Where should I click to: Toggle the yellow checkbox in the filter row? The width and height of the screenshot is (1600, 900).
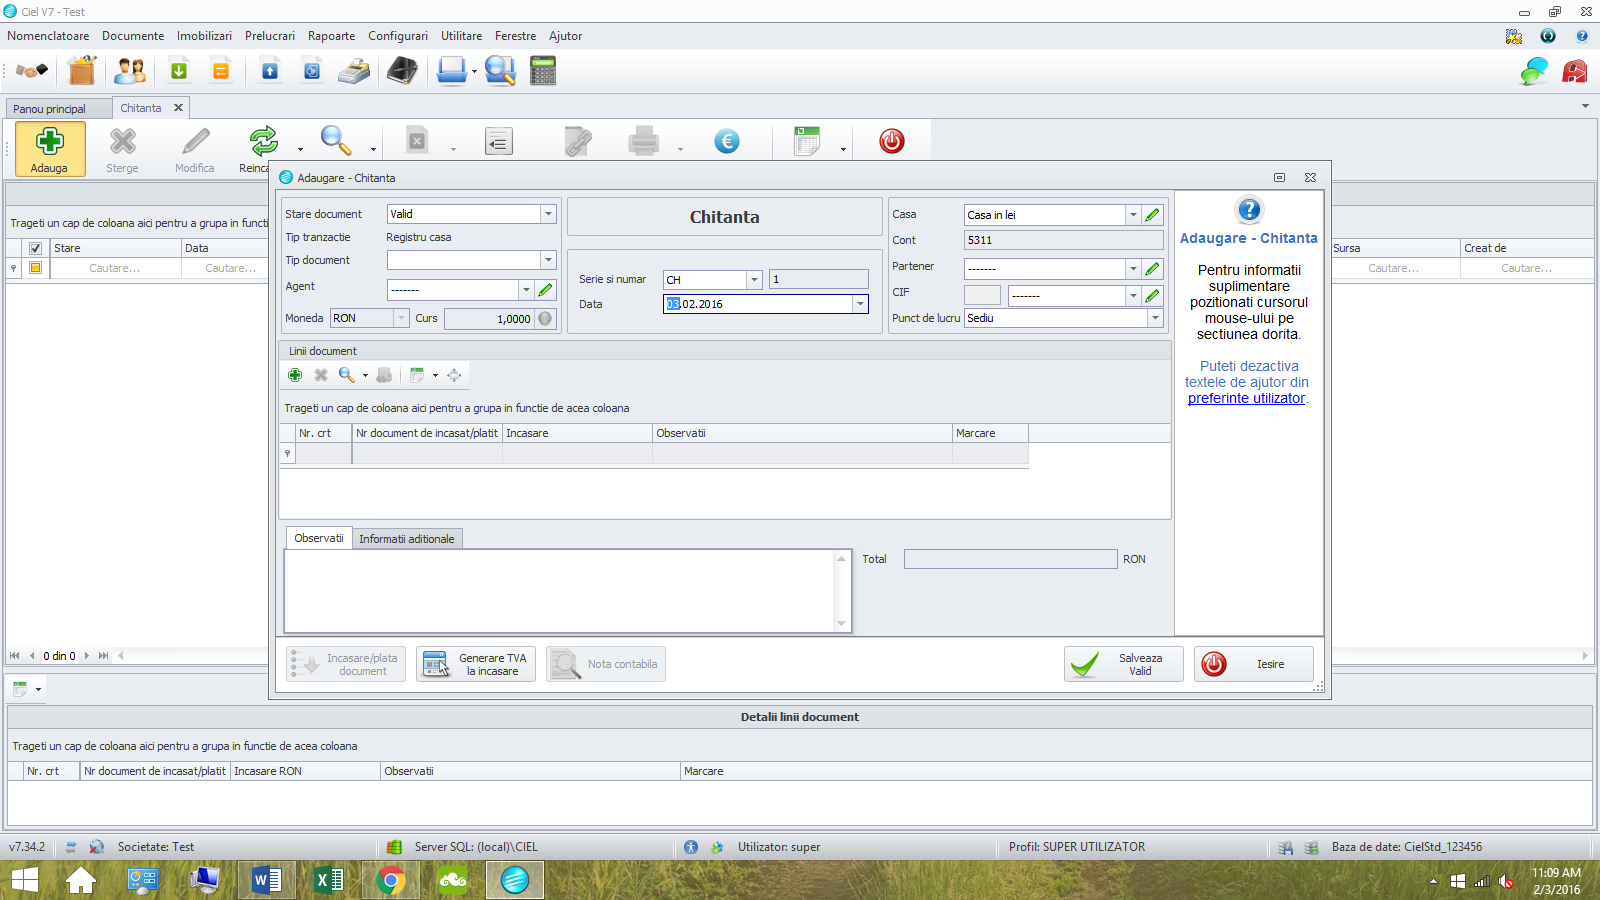click(x=35, y=268)
